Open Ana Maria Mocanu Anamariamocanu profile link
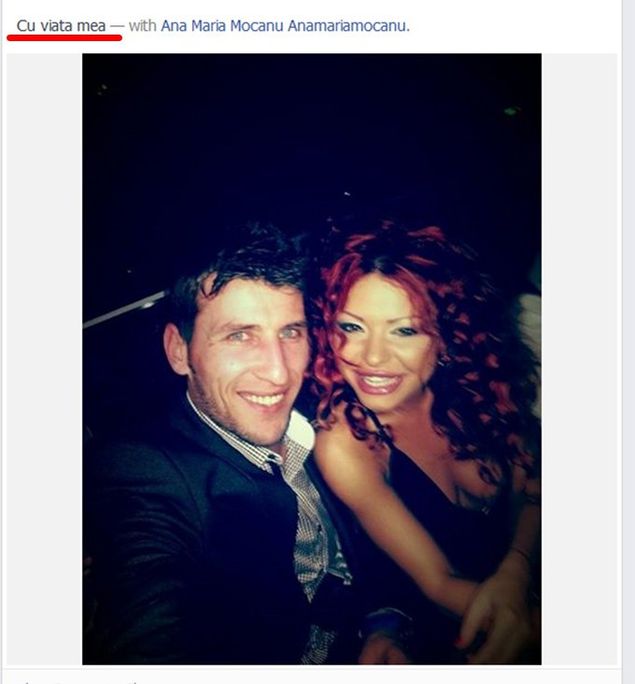This screenshot has height=684, width=635. (284, 26)
